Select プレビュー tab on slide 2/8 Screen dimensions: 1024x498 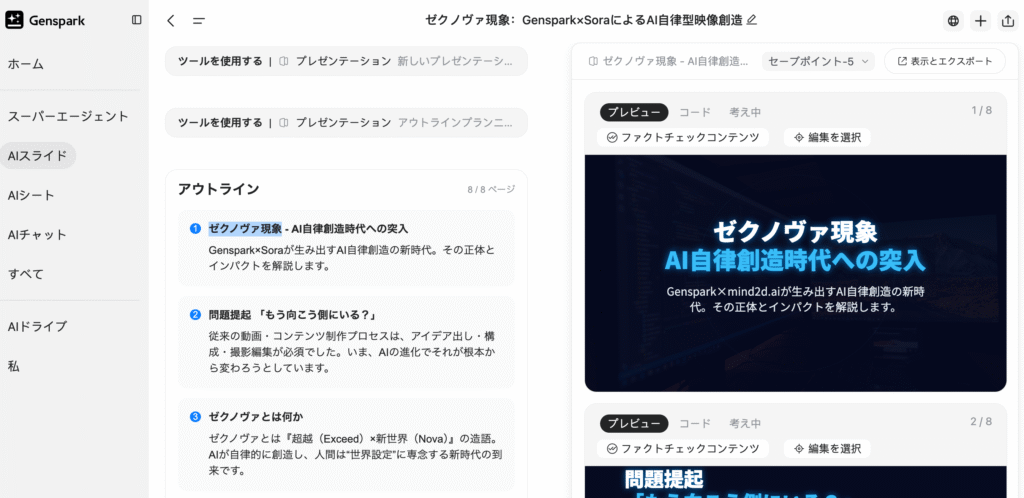(x=634, y=424)
